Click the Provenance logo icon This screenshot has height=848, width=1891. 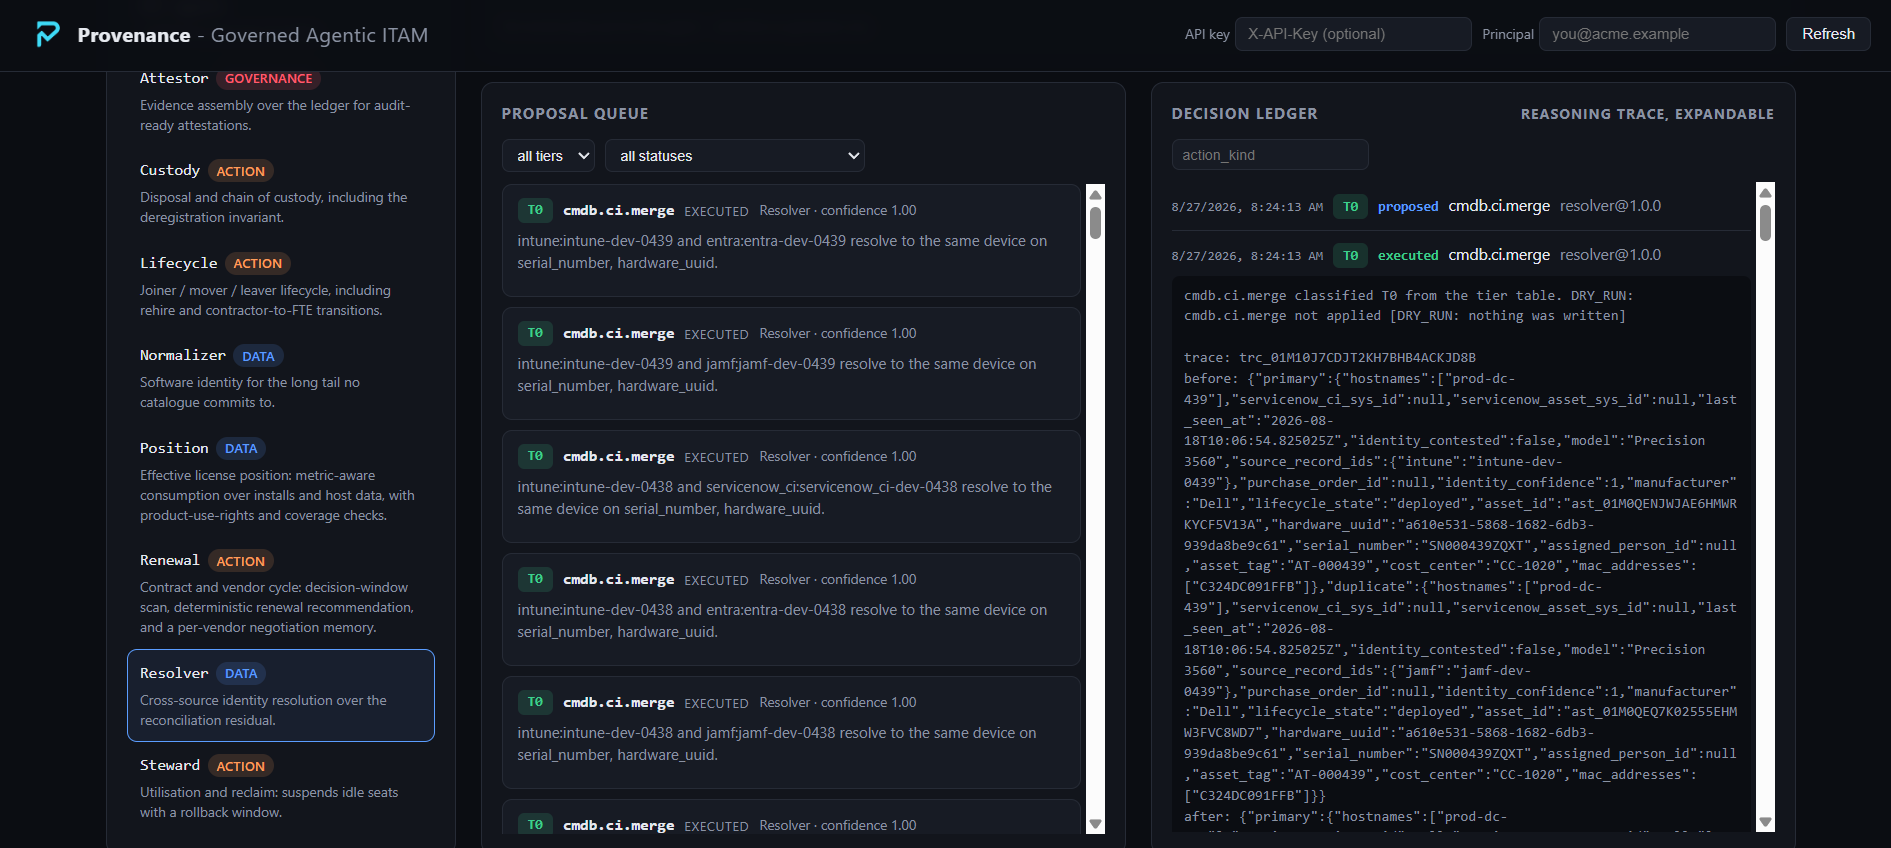coord(48,35)
